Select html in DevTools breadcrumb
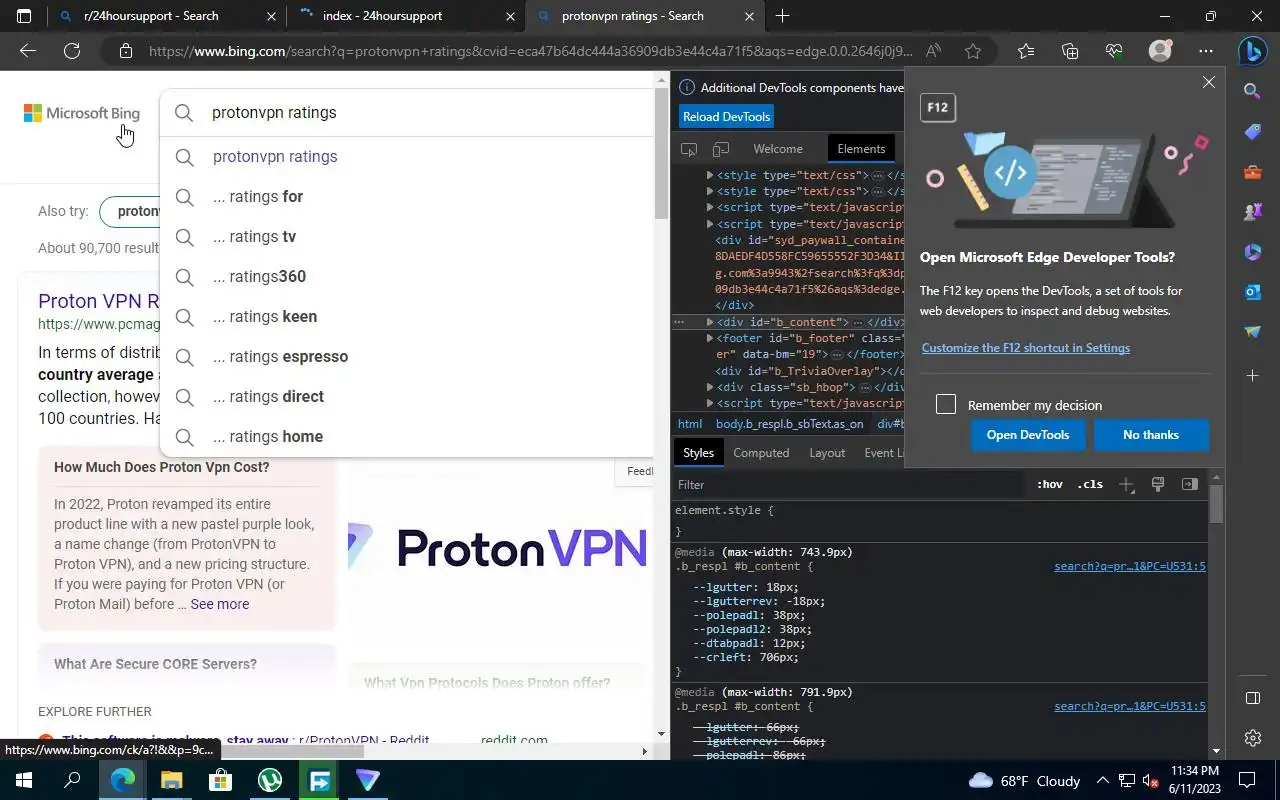 pyautogui.click(x=690, y=424)
